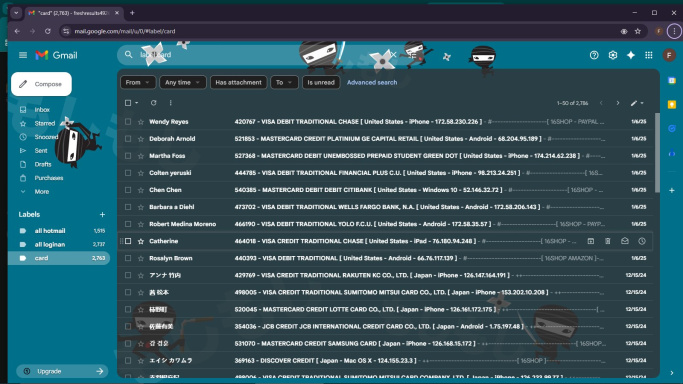This screenshot has width=683, height=384.
Task: Bookmark this page with the star icon
Action: [x=638, y=31]
